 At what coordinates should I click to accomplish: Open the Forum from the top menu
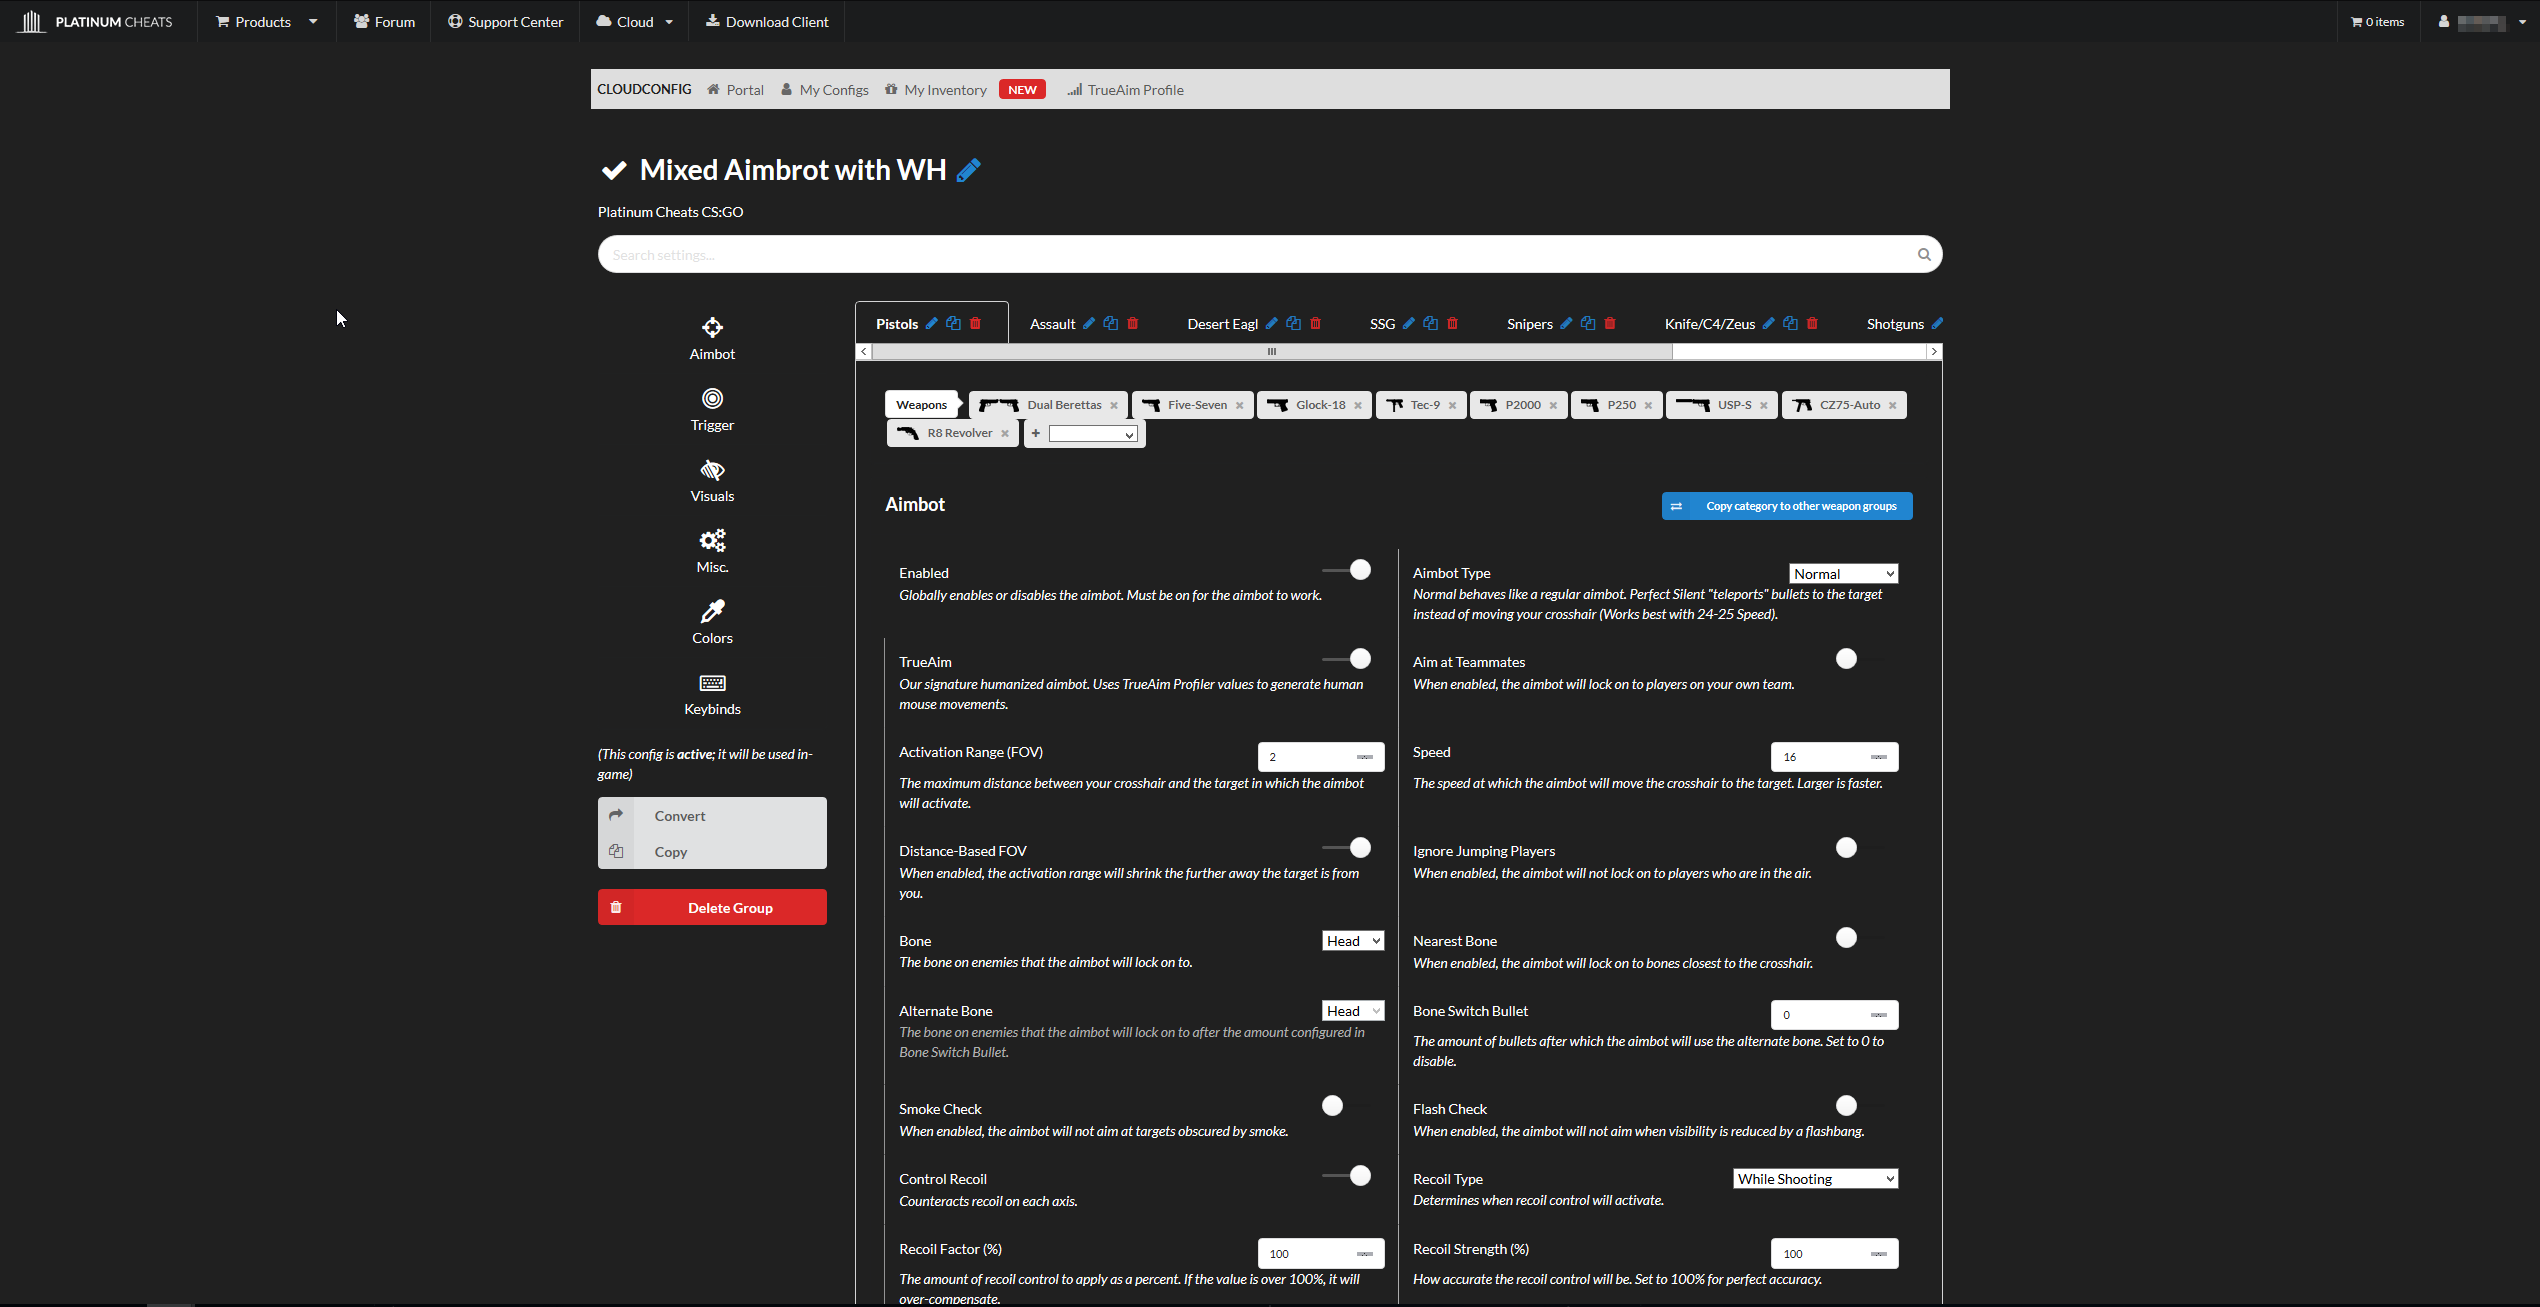pyautogui.click(x=384, y=21)
